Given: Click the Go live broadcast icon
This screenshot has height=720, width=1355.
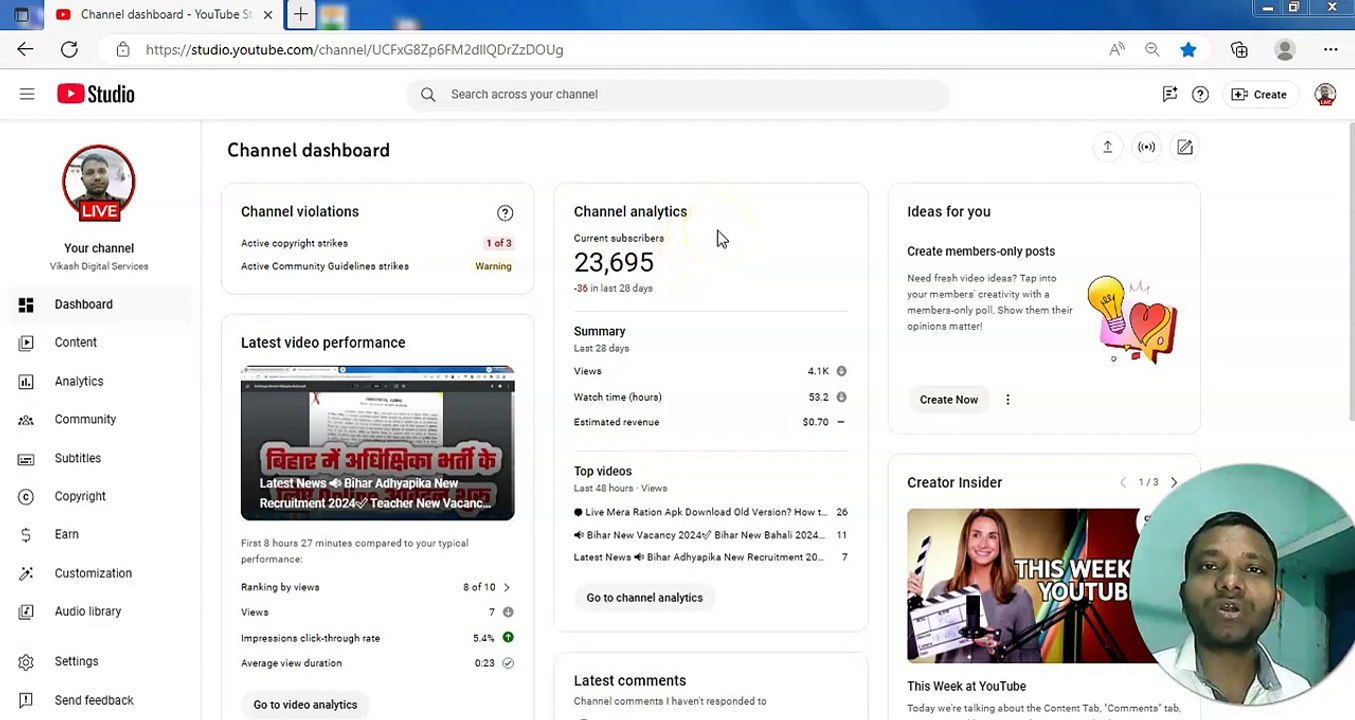Looking at the screenshot, I should [x=1146, y=147].
